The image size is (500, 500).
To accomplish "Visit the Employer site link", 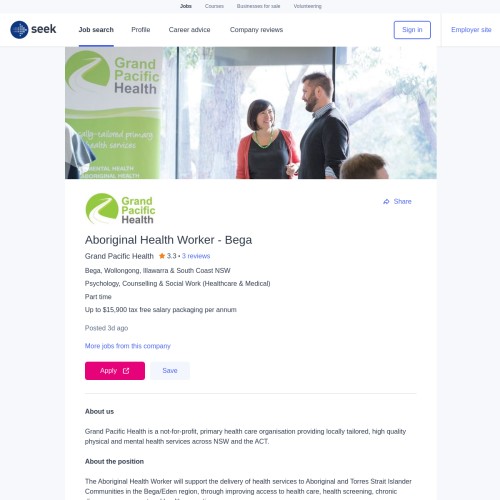I will [x=471, y=30].
